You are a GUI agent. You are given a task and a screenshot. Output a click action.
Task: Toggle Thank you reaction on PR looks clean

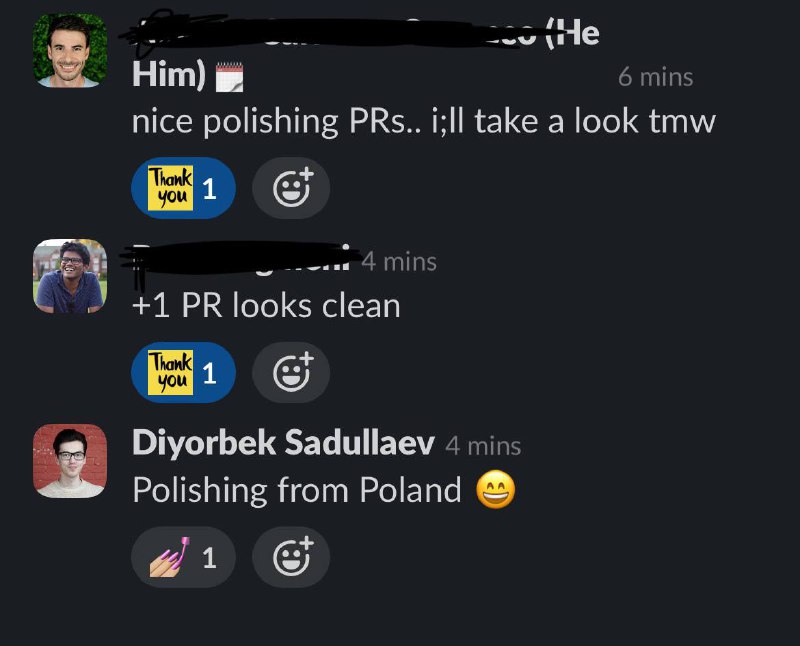click(x=183, y=372)
